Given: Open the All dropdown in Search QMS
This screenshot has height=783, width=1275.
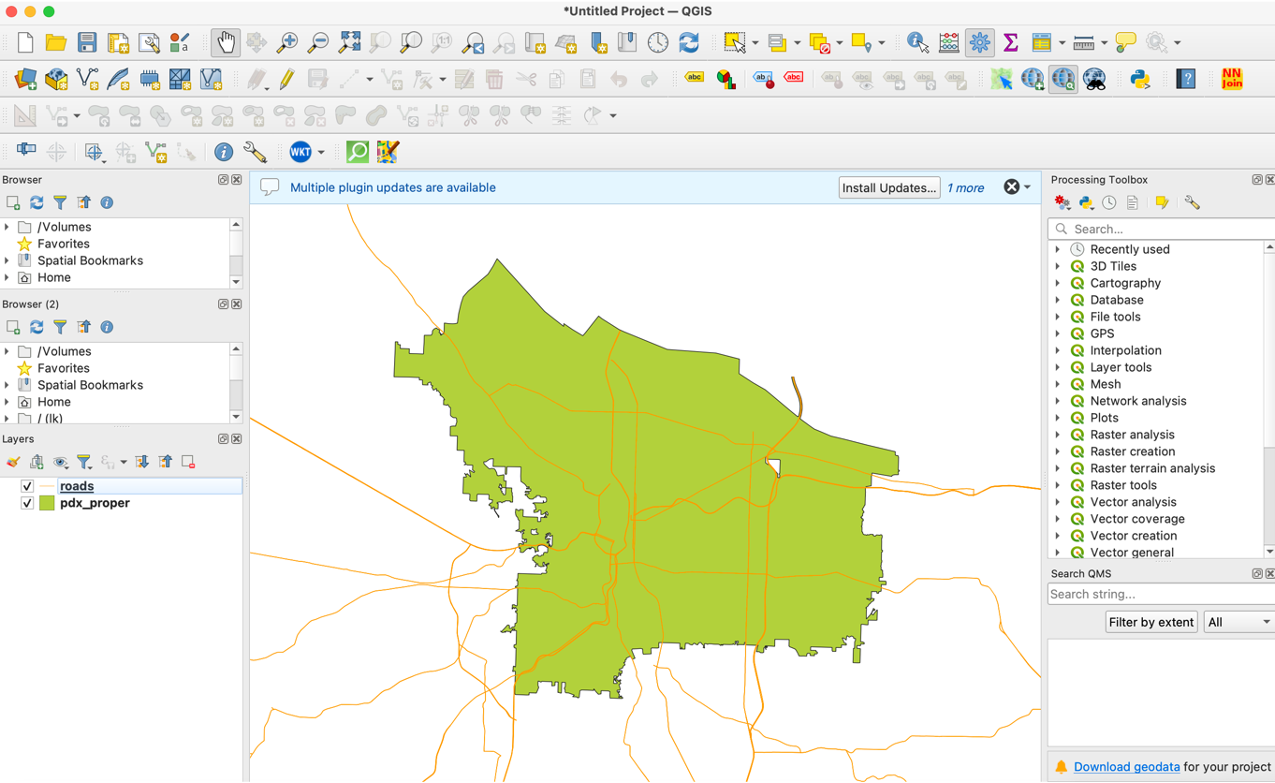Looking at the screenshot, I should (x=1238, y=622).
